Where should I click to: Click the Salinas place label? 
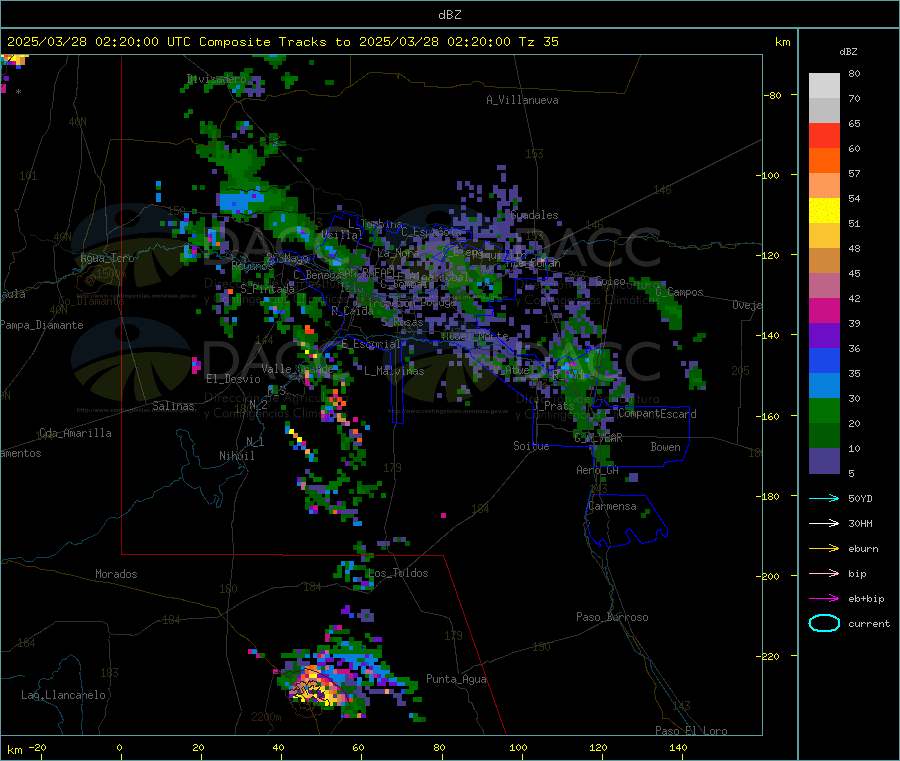[173, 406]
